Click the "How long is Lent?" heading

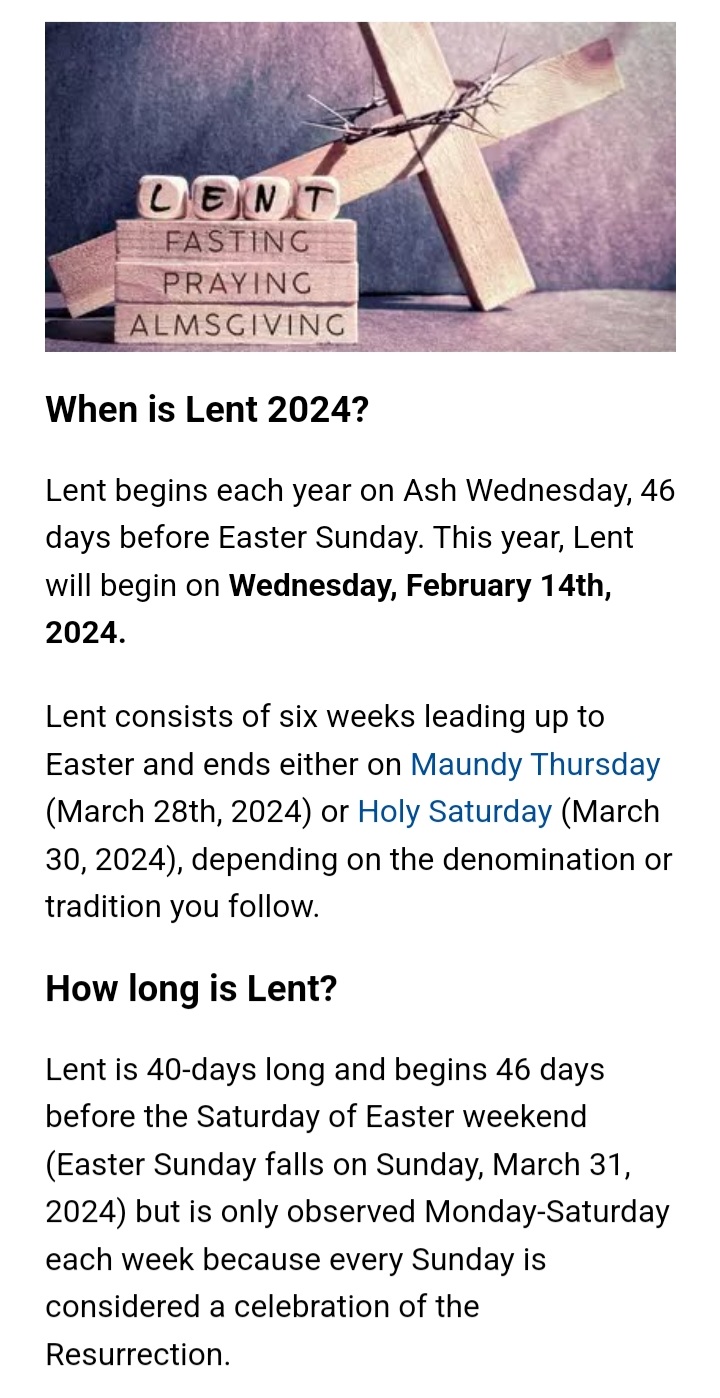191,989
